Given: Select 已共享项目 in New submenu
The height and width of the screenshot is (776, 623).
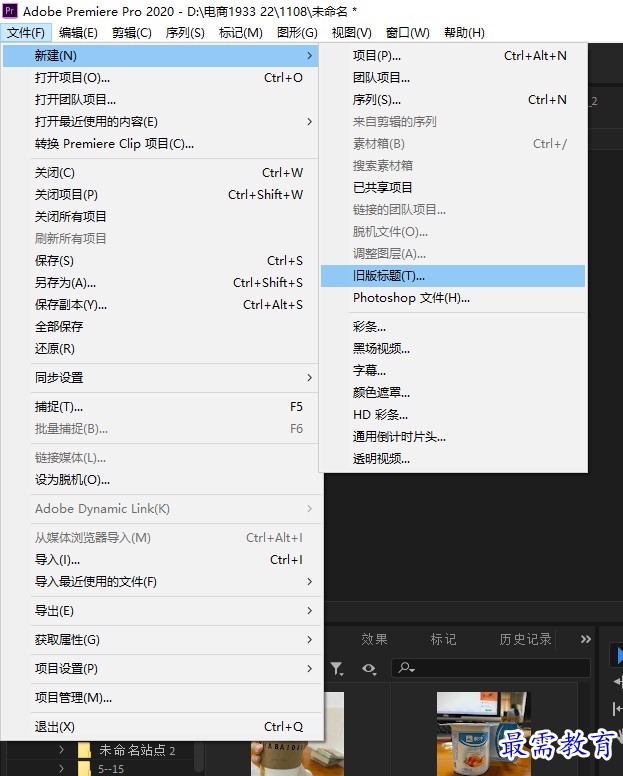Looking at the screenshot, I should pos(453,188).
